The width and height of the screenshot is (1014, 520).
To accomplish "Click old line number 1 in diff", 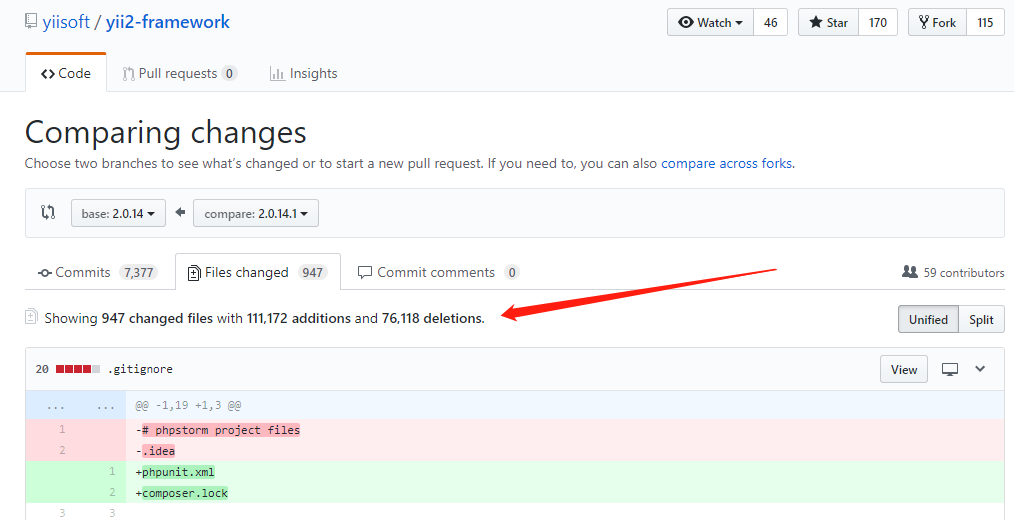I will 62,429.
